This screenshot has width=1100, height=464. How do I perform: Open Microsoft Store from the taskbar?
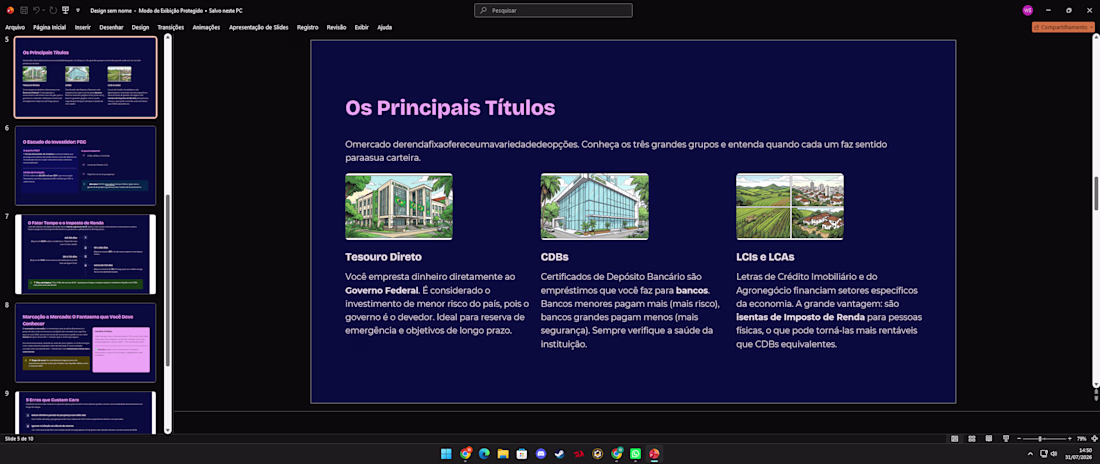(x=522, y=454)
